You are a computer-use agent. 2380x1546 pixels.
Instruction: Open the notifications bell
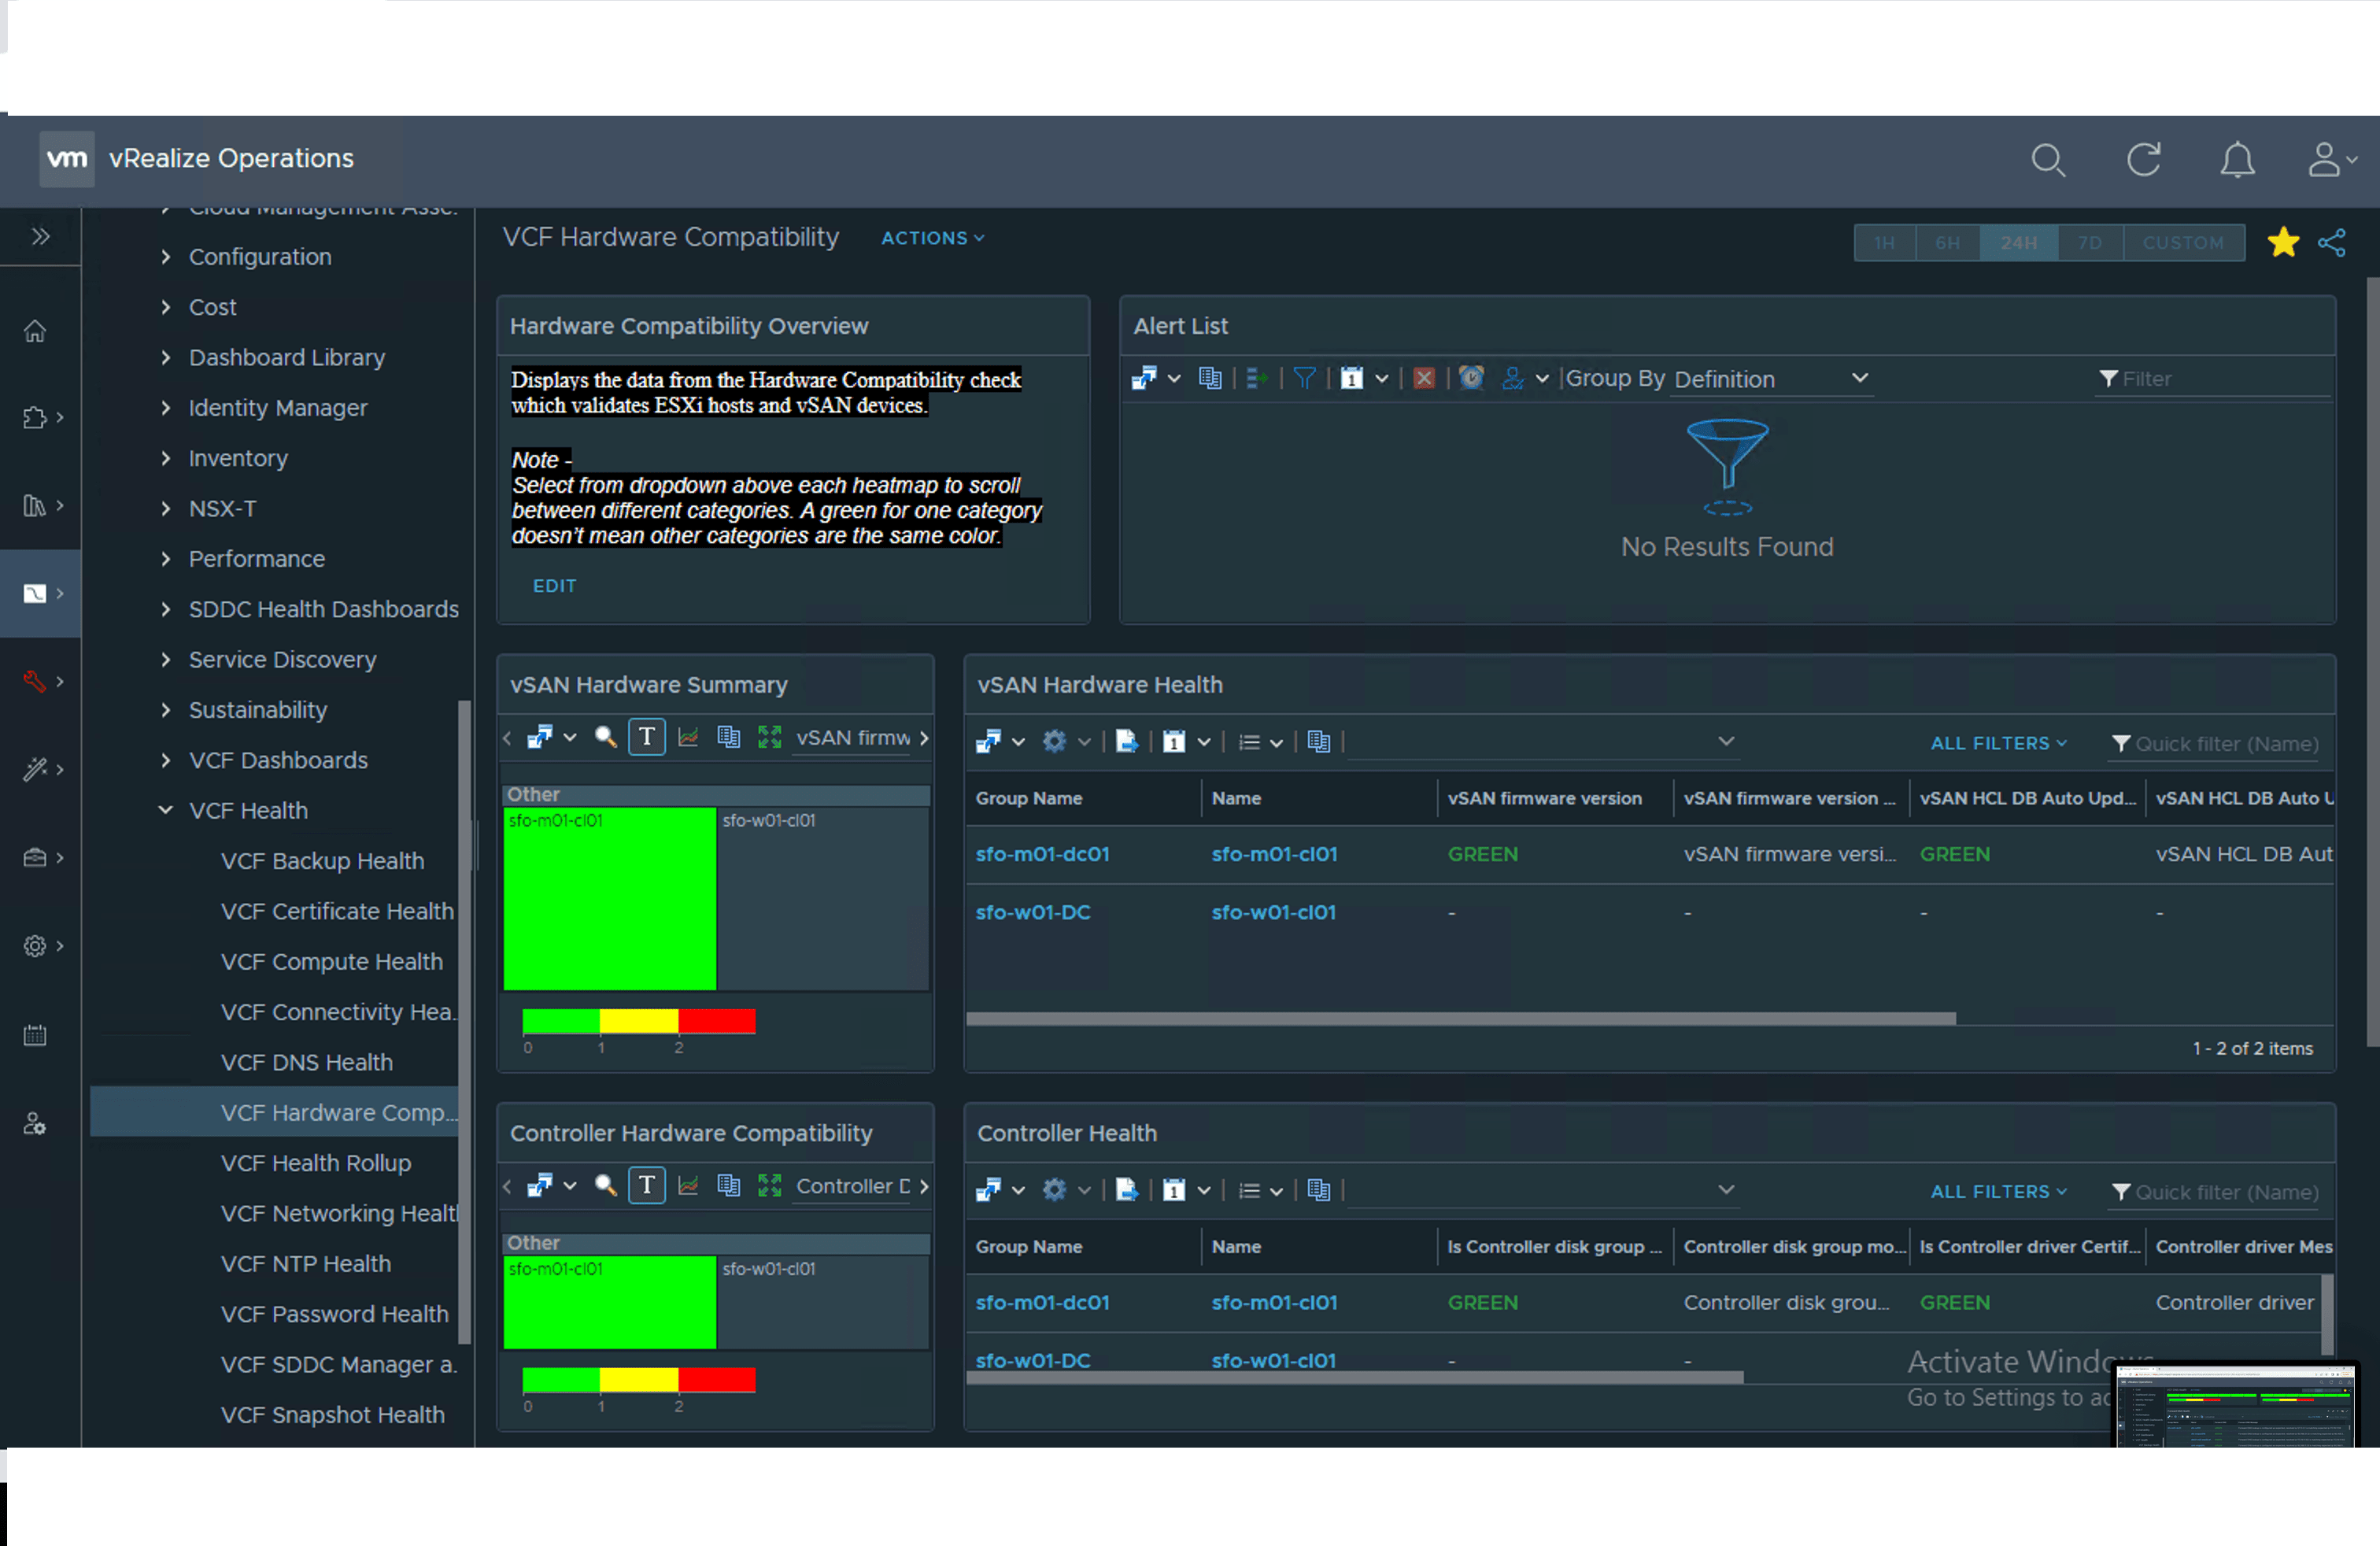point(2237,160)
